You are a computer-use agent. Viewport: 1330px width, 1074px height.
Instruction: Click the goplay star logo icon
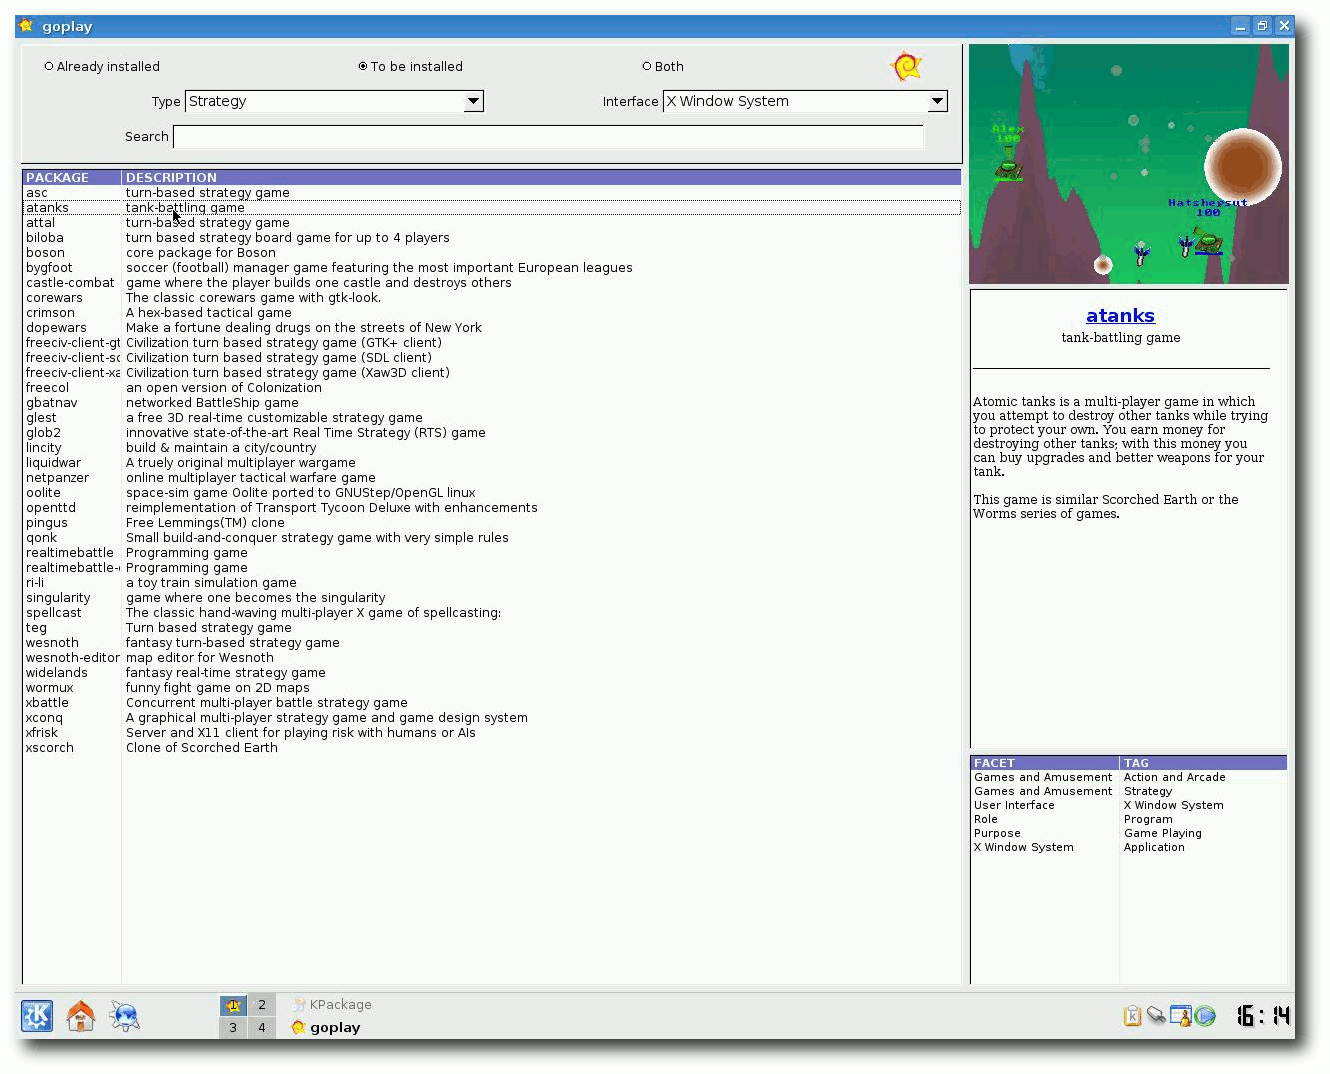[x=906, y=67]
